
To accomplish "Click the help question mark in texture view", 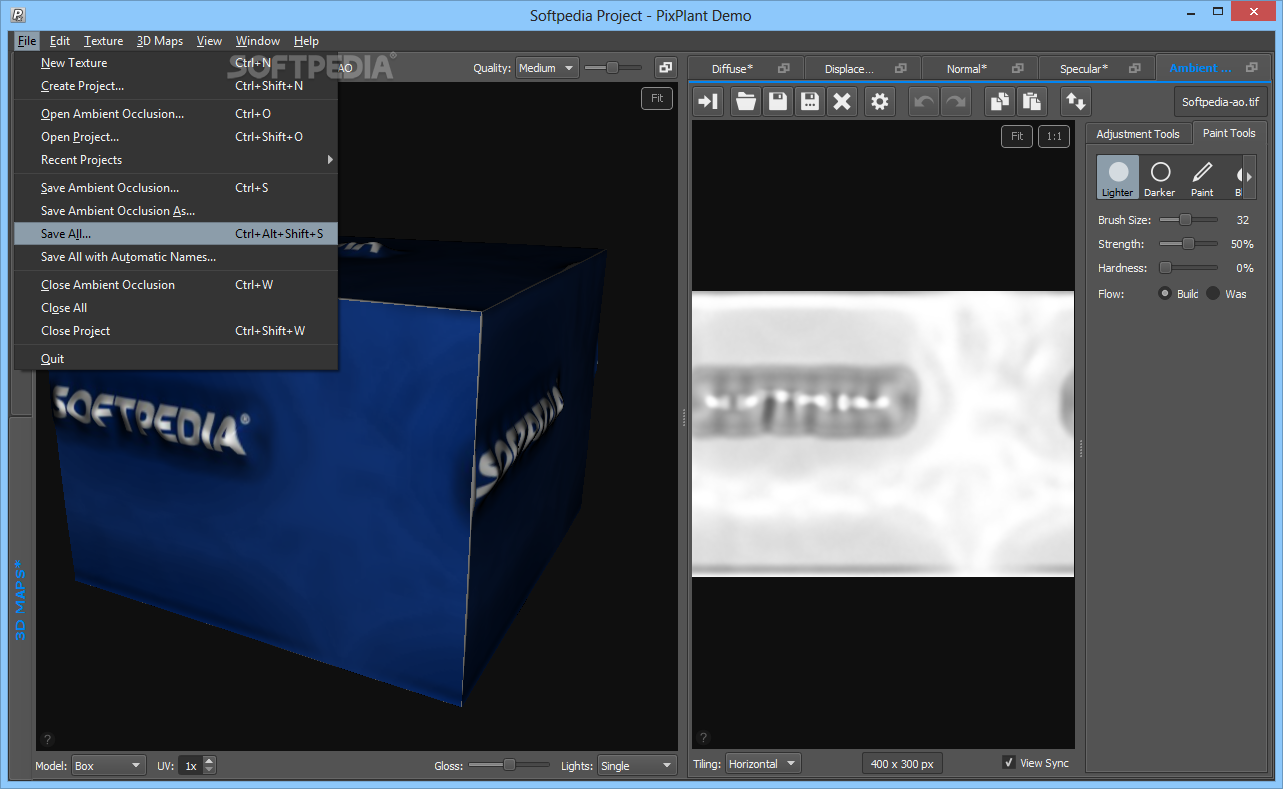I will click(703, 739).
